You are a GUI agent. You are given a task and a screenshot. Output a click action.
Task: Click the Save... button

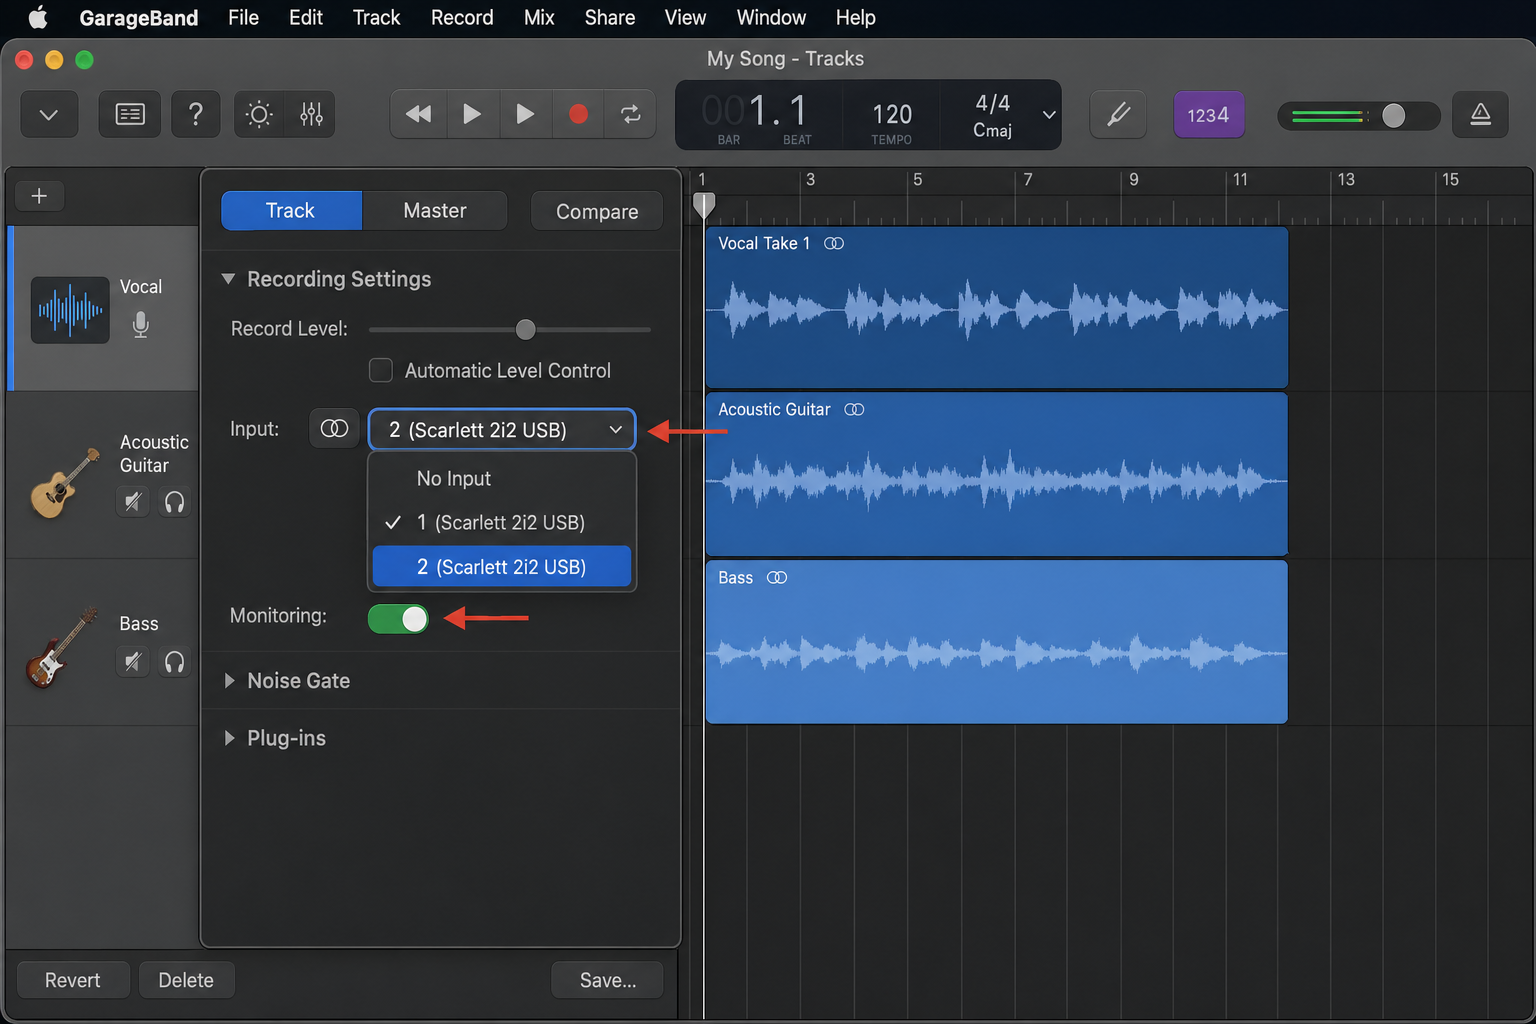click(608, 980)
